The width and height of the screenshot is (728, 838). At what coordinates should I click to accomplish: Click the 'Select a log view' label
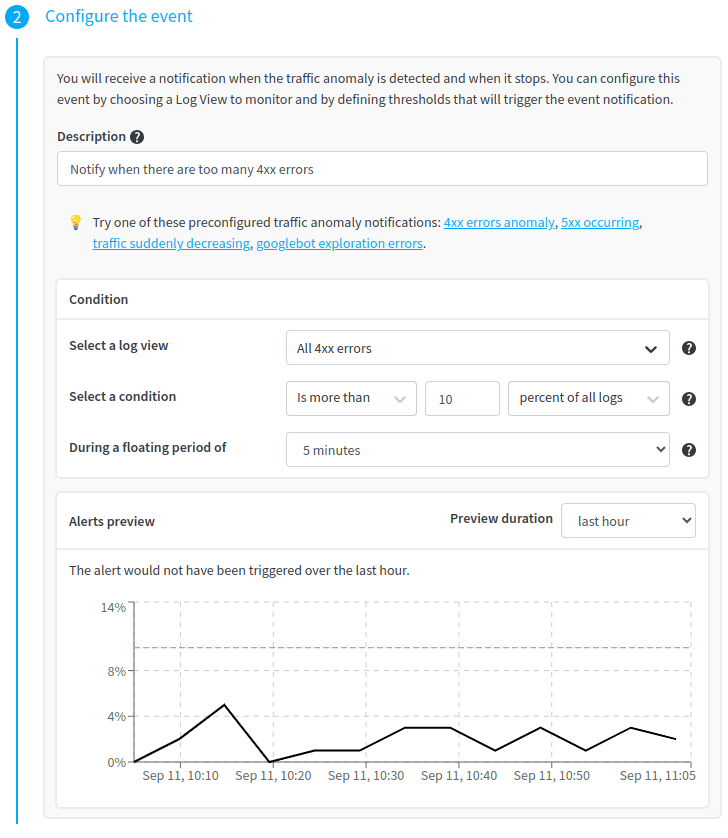coord(119,346)
